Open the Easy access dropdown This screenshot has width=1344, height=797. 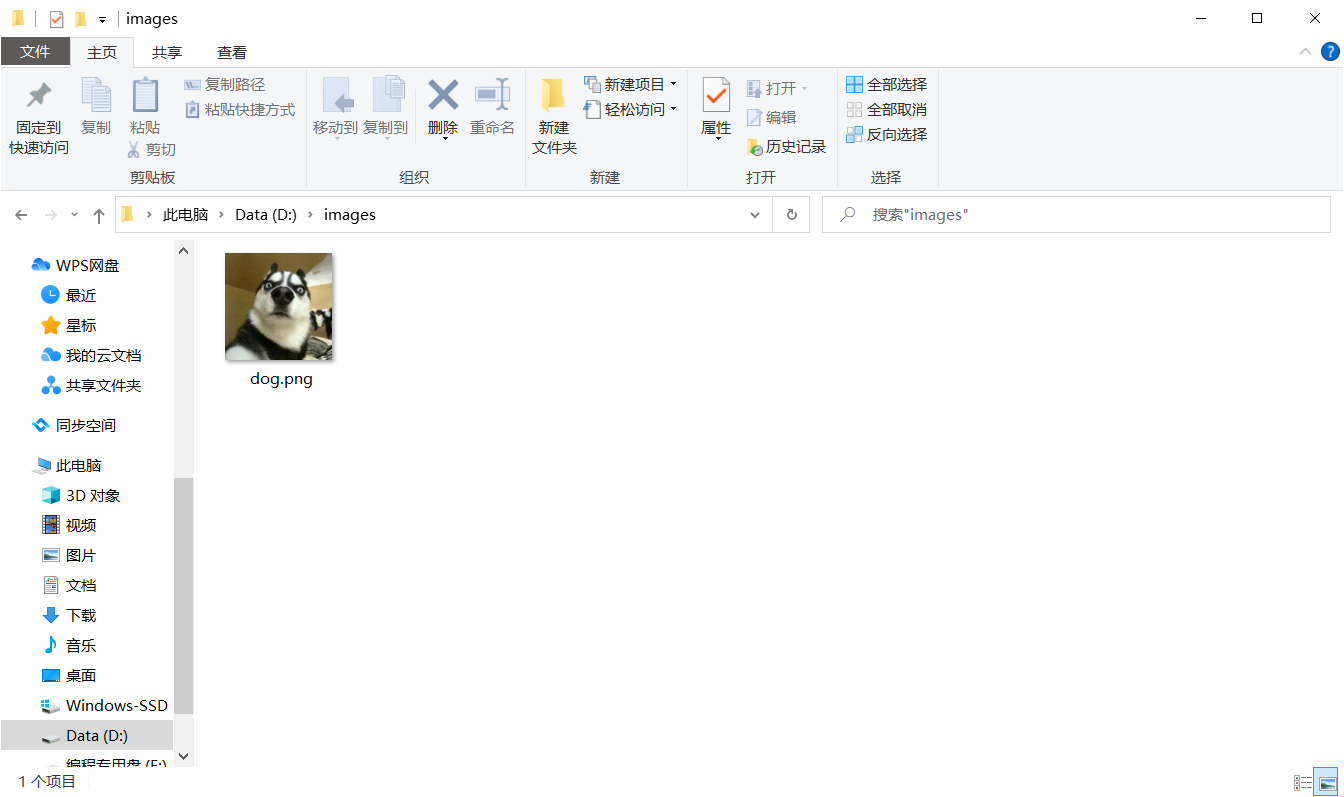coord(673,109)
